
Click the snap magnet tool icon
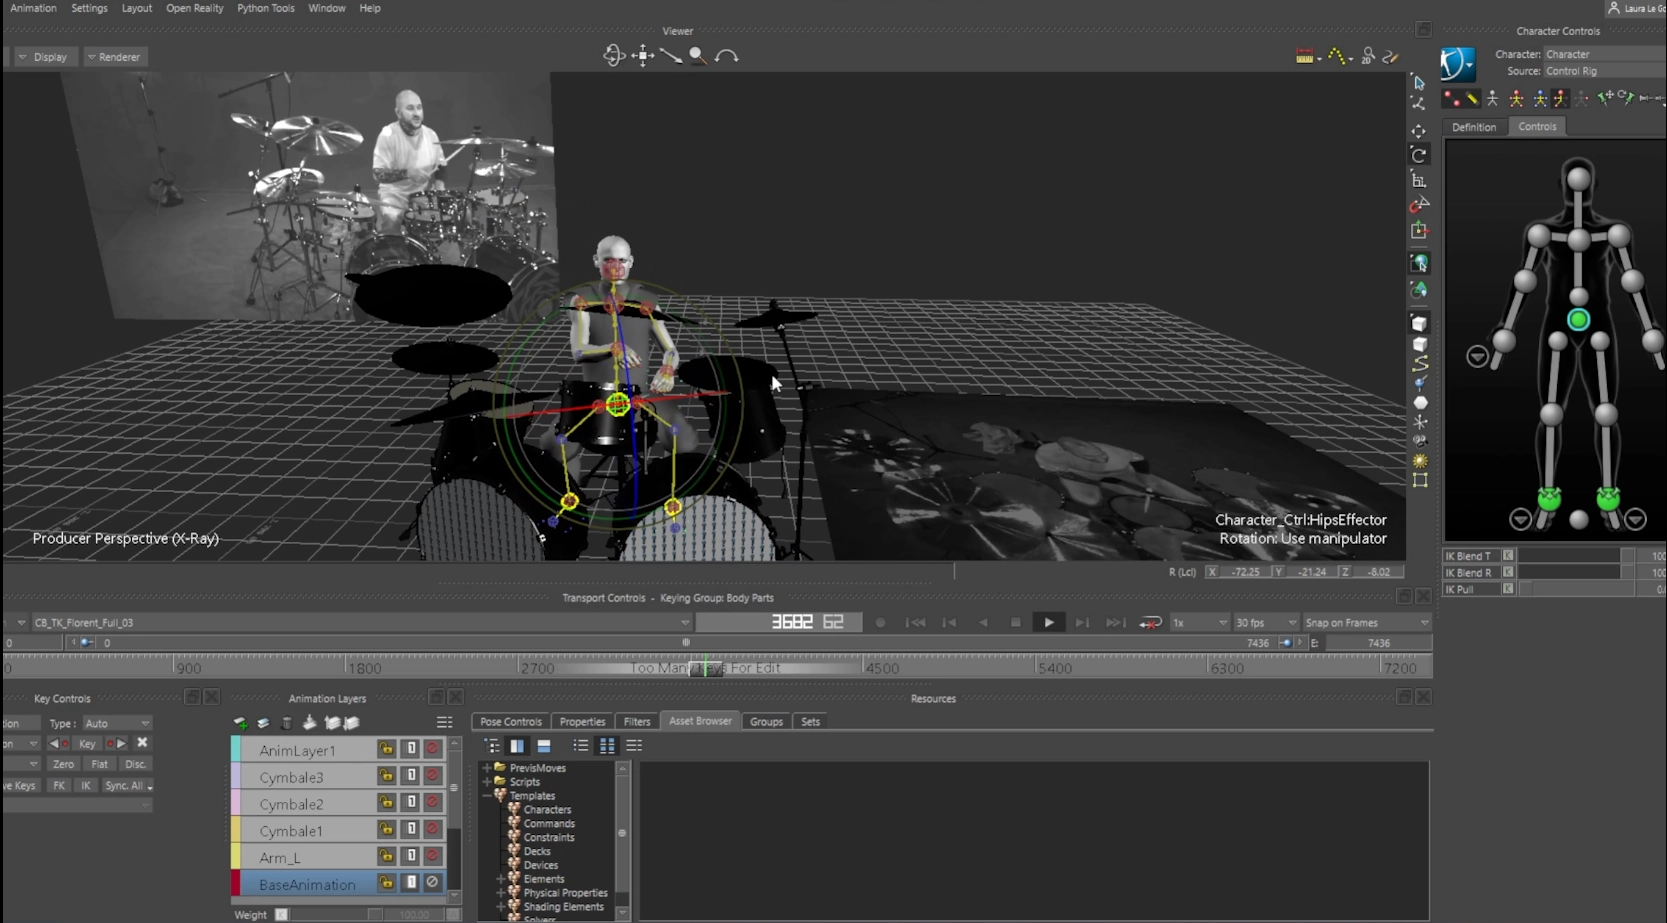pos(1419,205)
